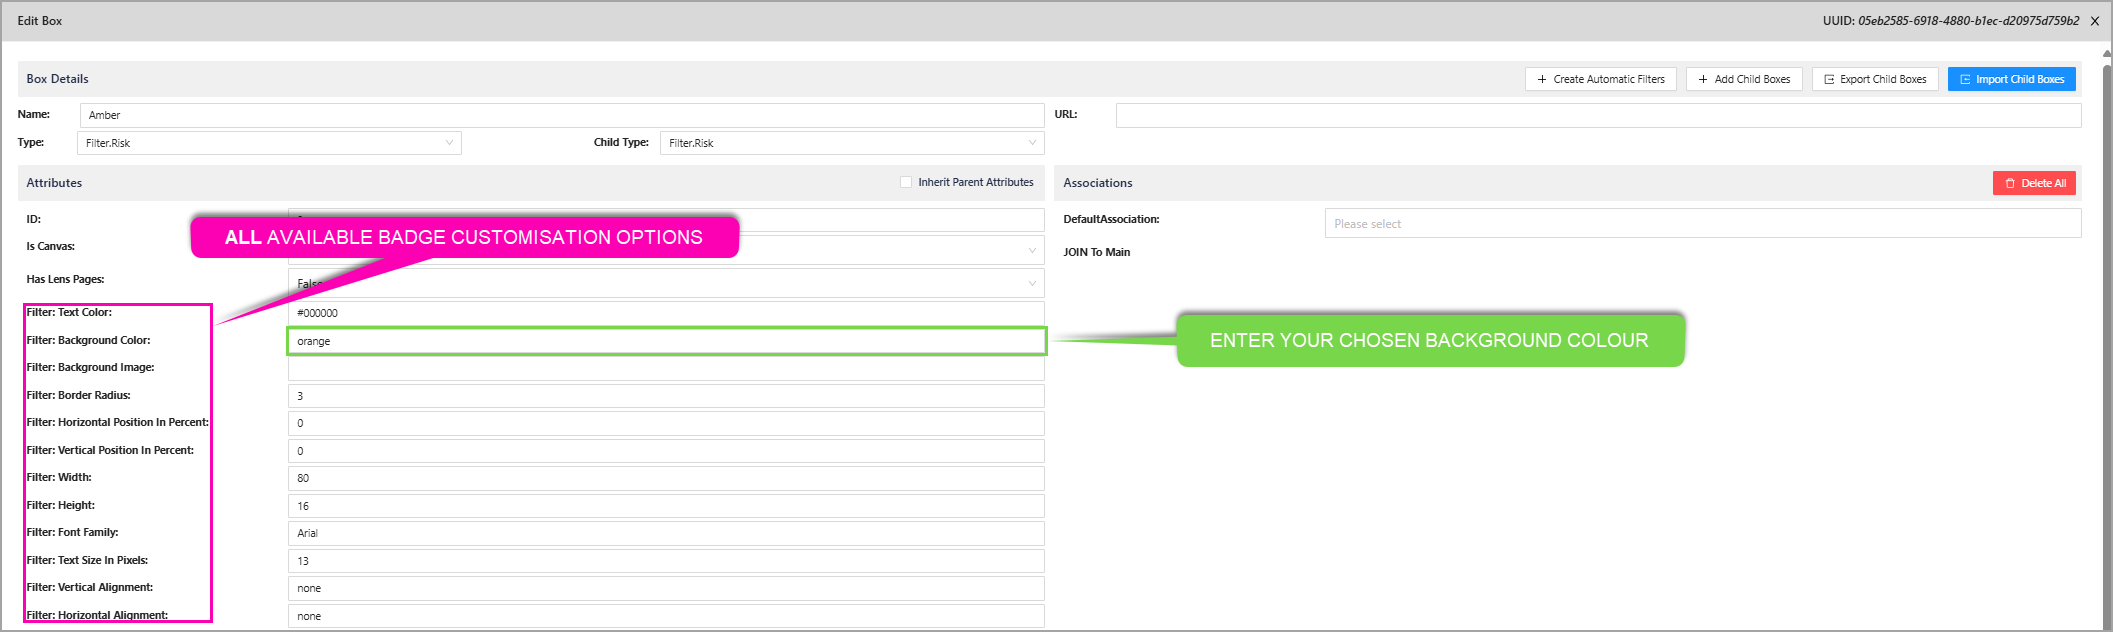This screenshot has height=632, width=2113.
Task: Click the dialog's vertical scrollbar
Action: pyautogui.click(x=2106, y=300)
